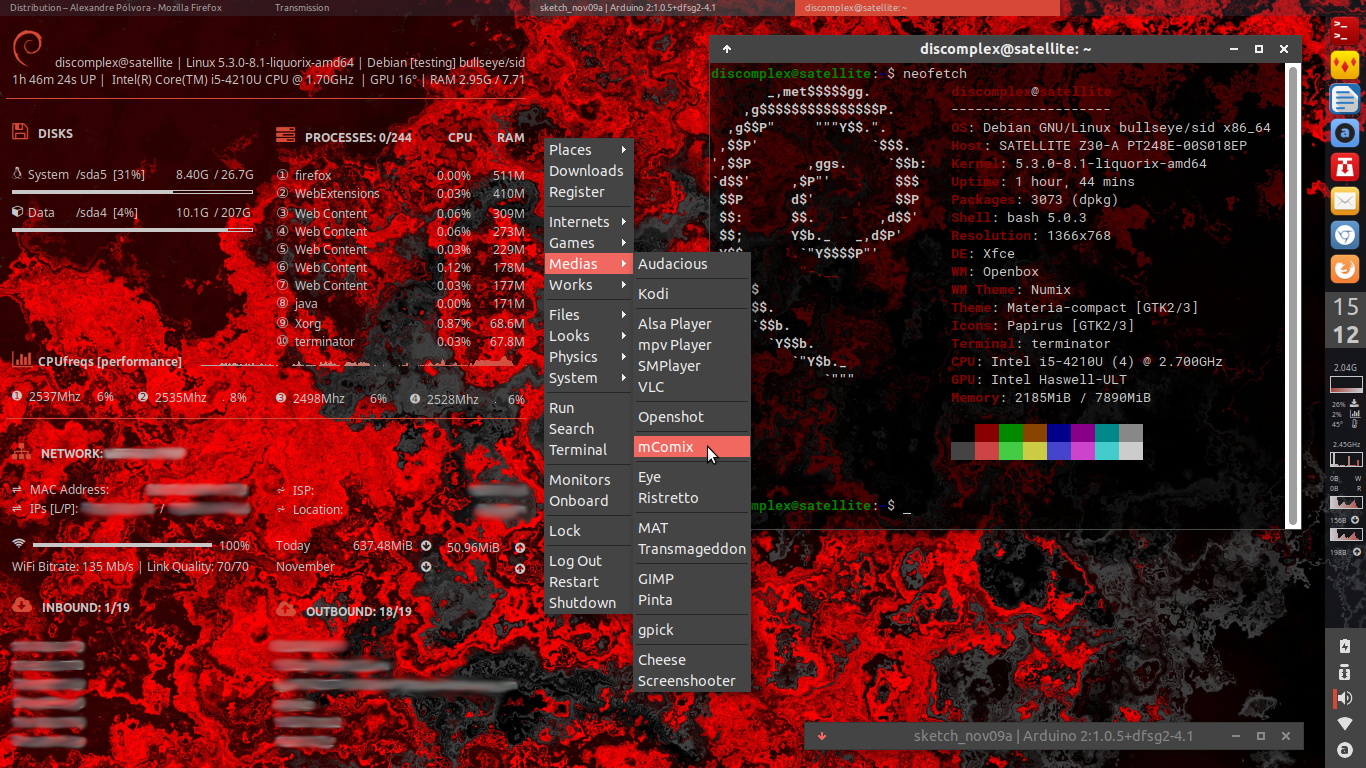
Task: Launch Chromium from the dock
Action: pyautogui.click(x=1345, y=235)
